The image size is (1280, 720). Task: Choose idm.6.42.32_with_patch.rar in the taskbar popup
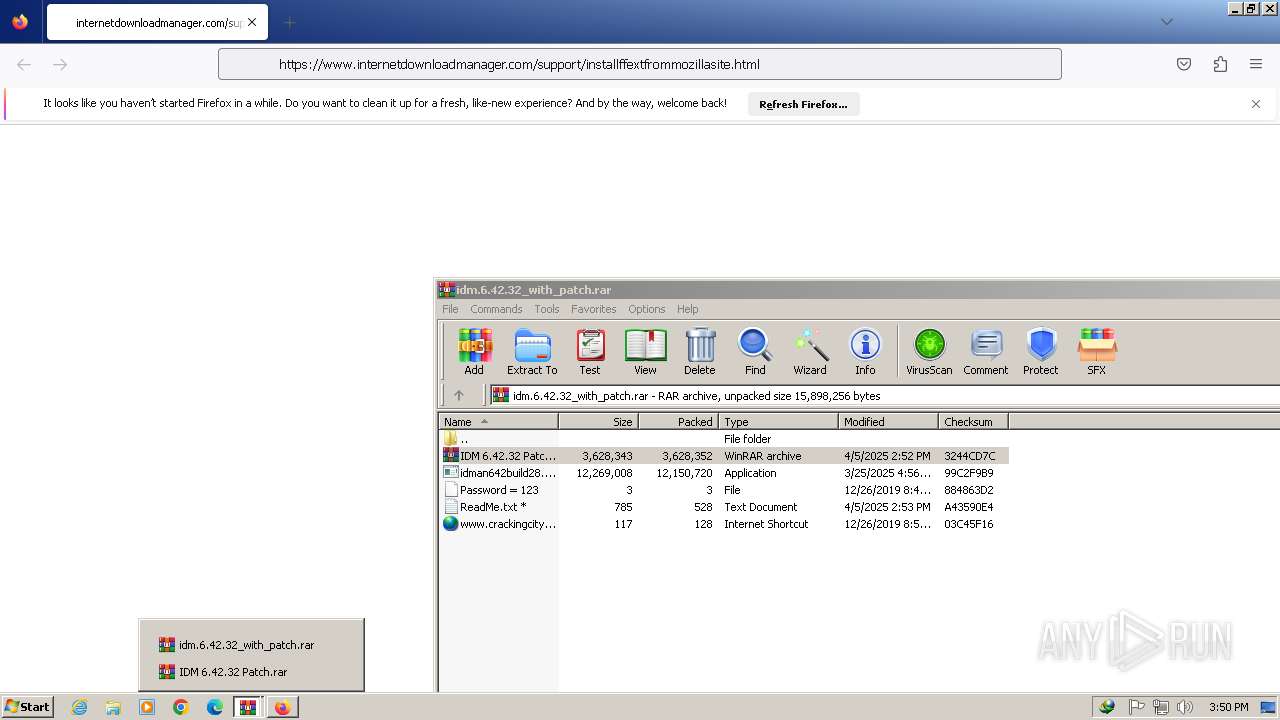(251, 645)
